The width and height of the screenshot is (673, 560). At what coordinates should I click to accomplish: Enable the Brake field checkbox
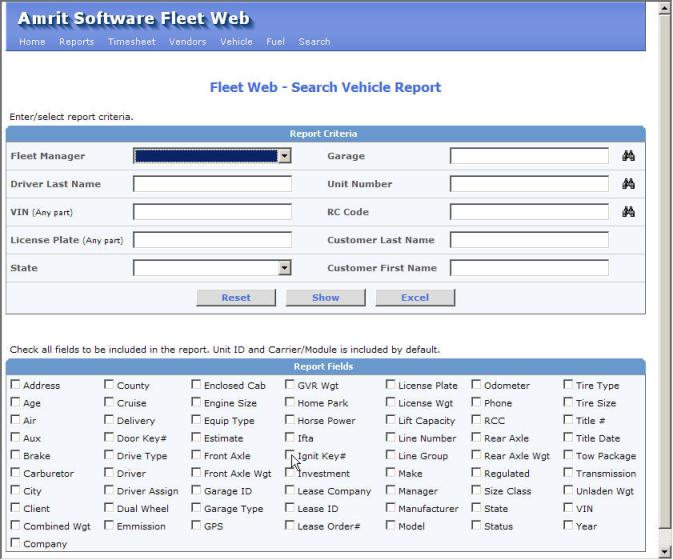15,455
